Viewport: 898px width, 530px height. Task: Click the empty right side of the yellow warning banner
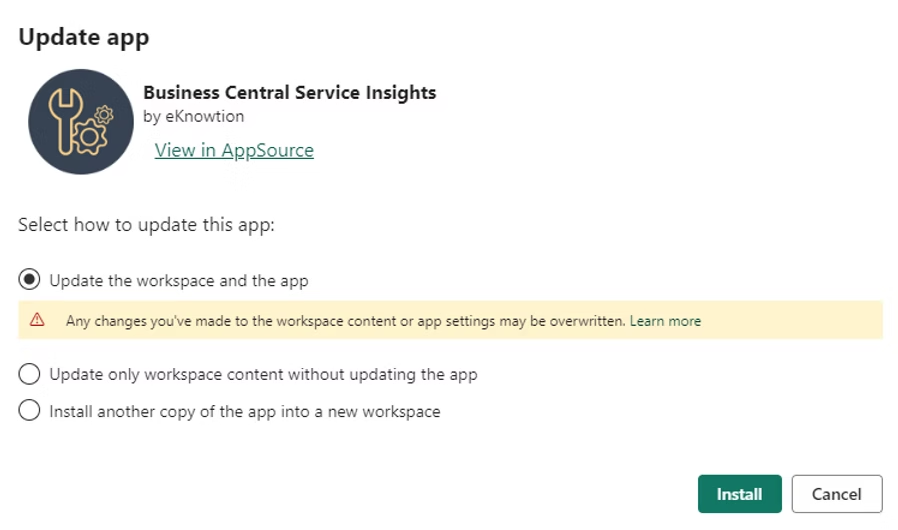pyautogui.click(x=800, y=320)
